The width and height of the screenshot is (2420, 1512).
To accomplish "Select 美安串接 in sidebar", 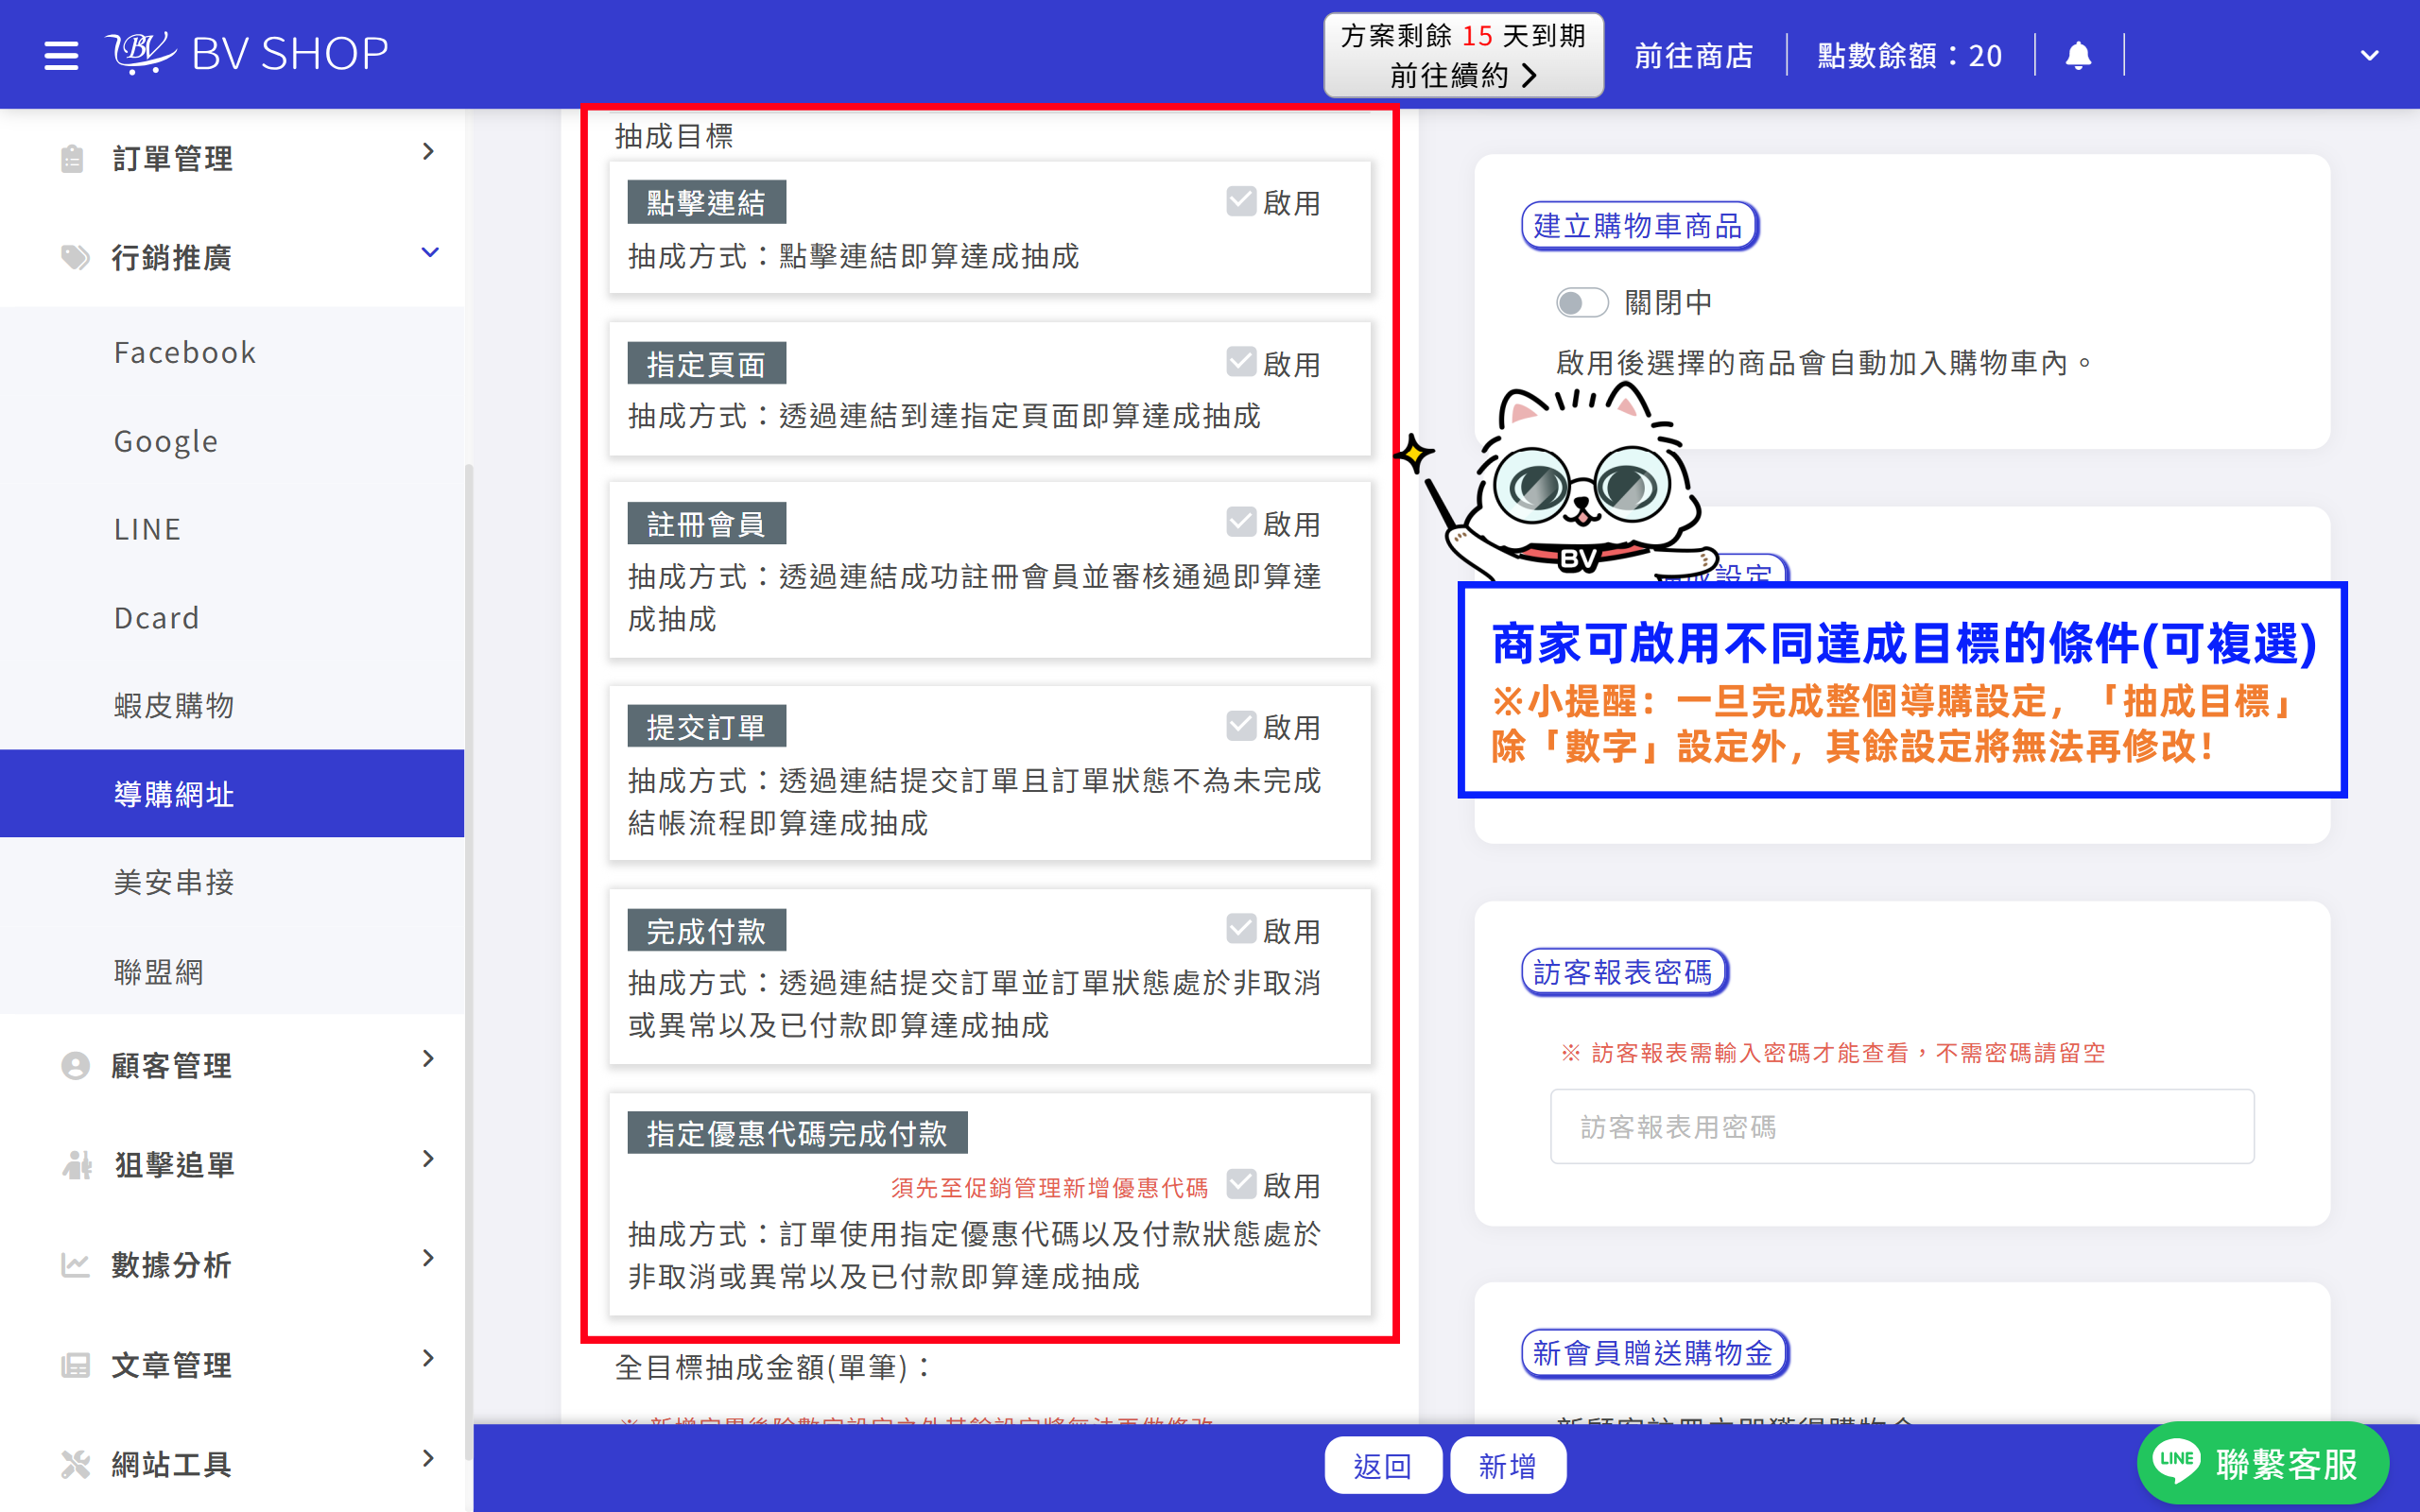I will click(232, 881).
